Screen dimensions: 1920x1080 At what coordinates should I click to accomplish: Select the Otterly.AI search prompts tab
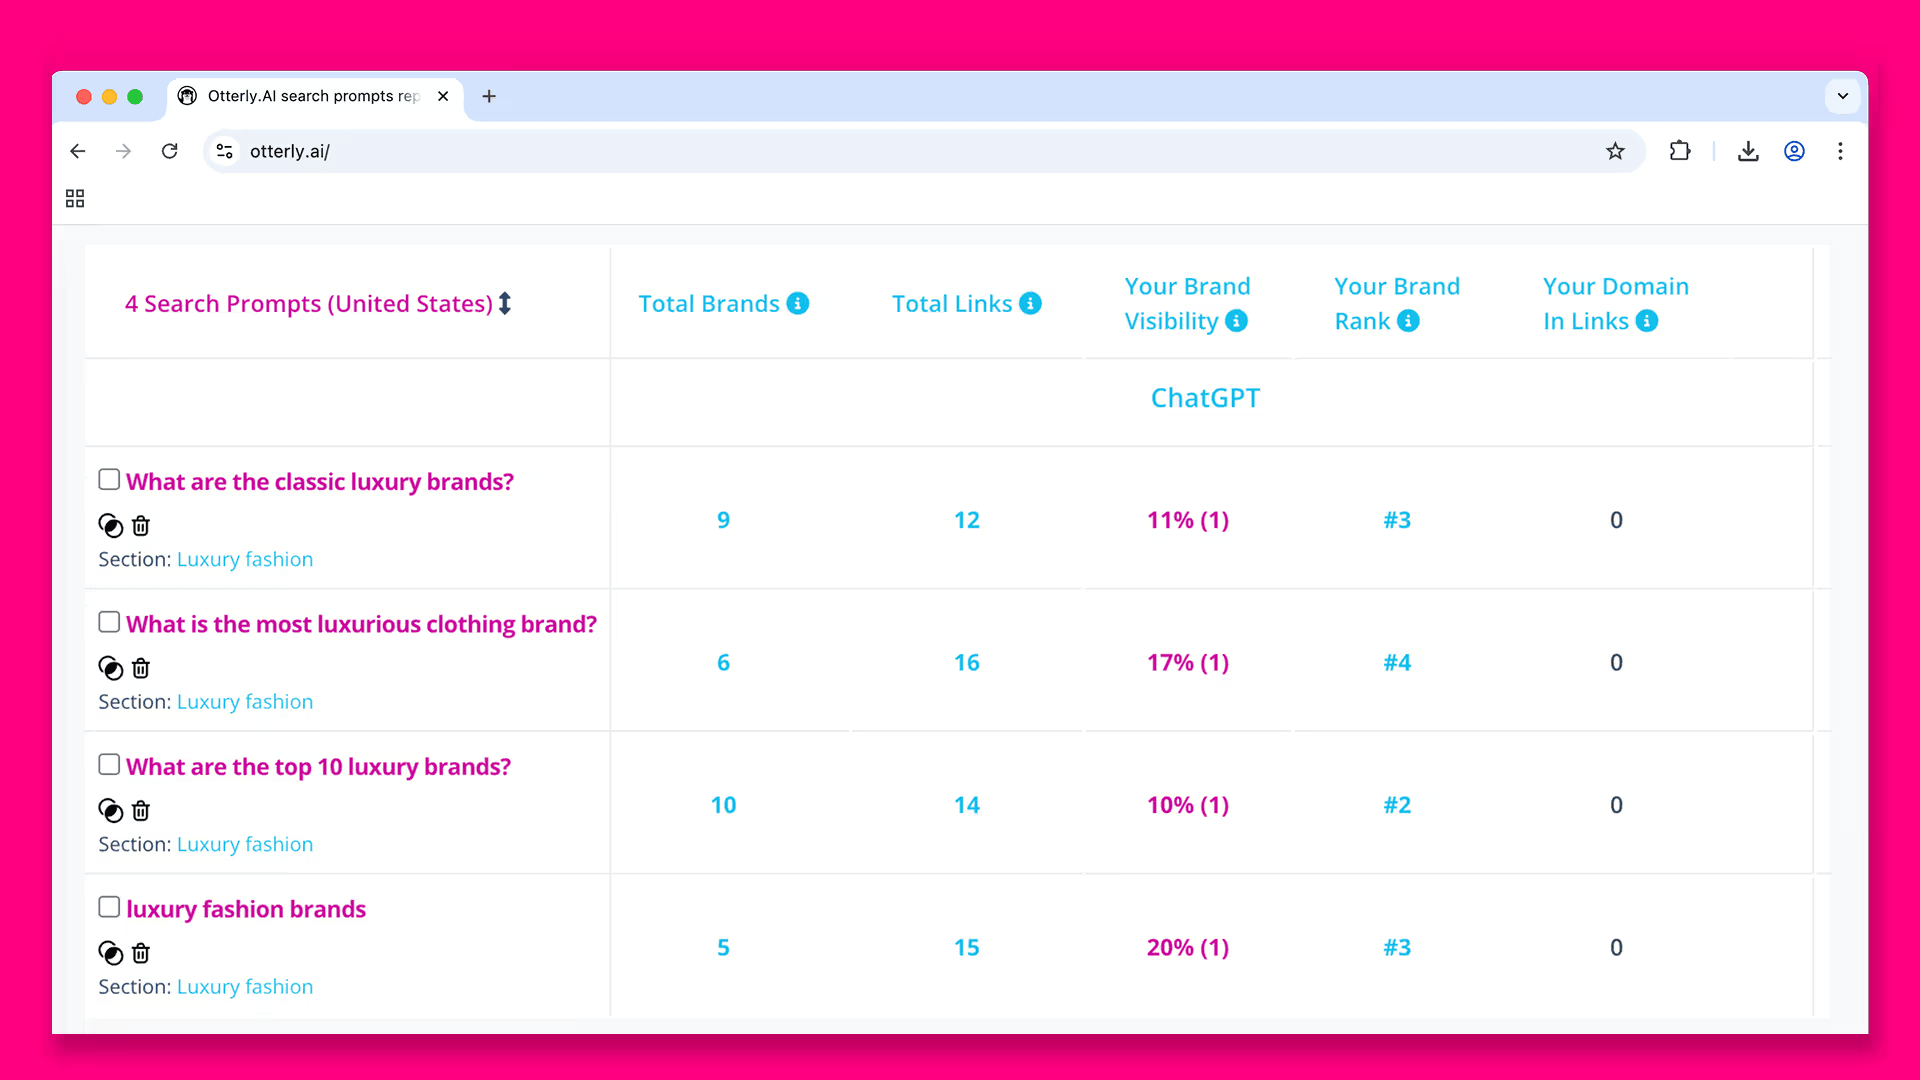(312, 96)
